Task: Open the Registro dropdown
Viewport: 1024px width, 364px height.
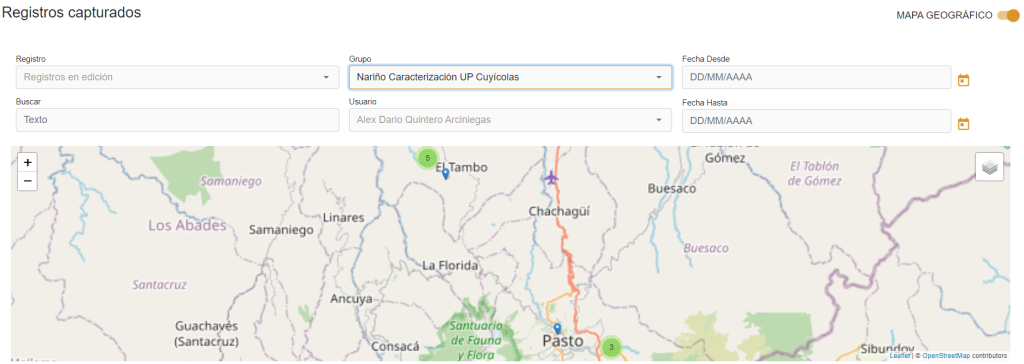Action: (x=177, y=77)
